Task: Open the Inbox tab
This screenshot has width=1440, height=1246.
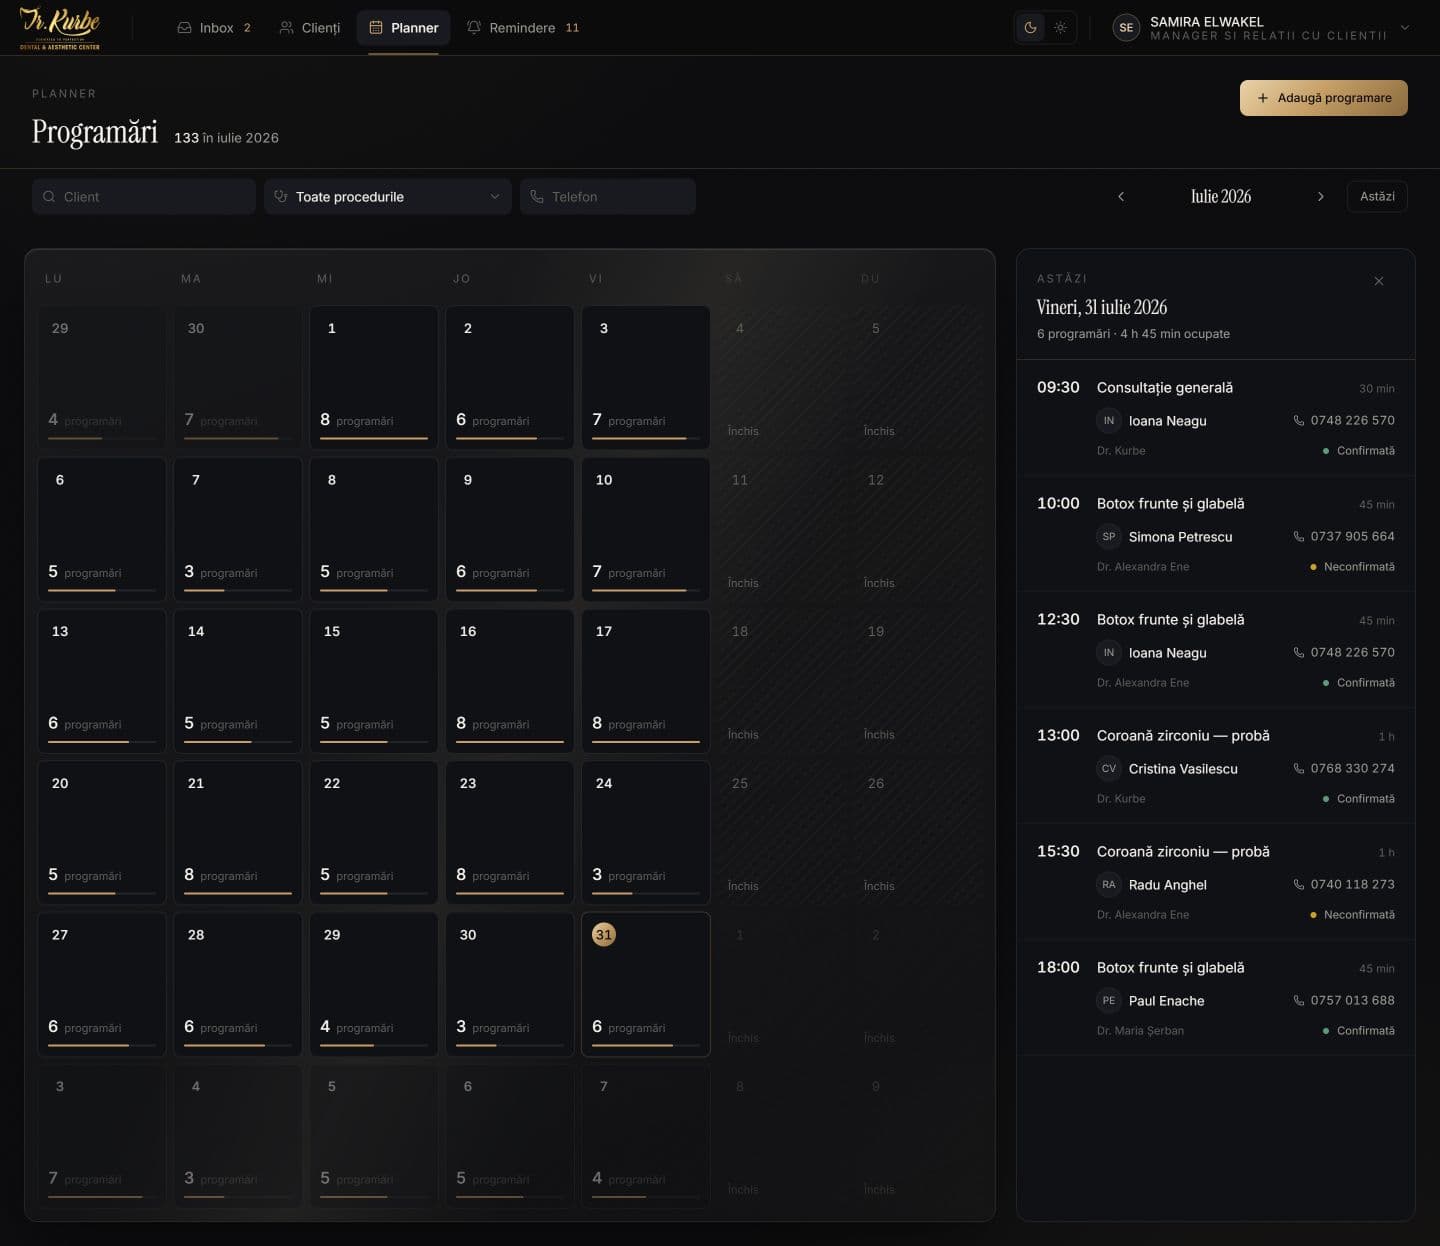Action: [214, 28]
